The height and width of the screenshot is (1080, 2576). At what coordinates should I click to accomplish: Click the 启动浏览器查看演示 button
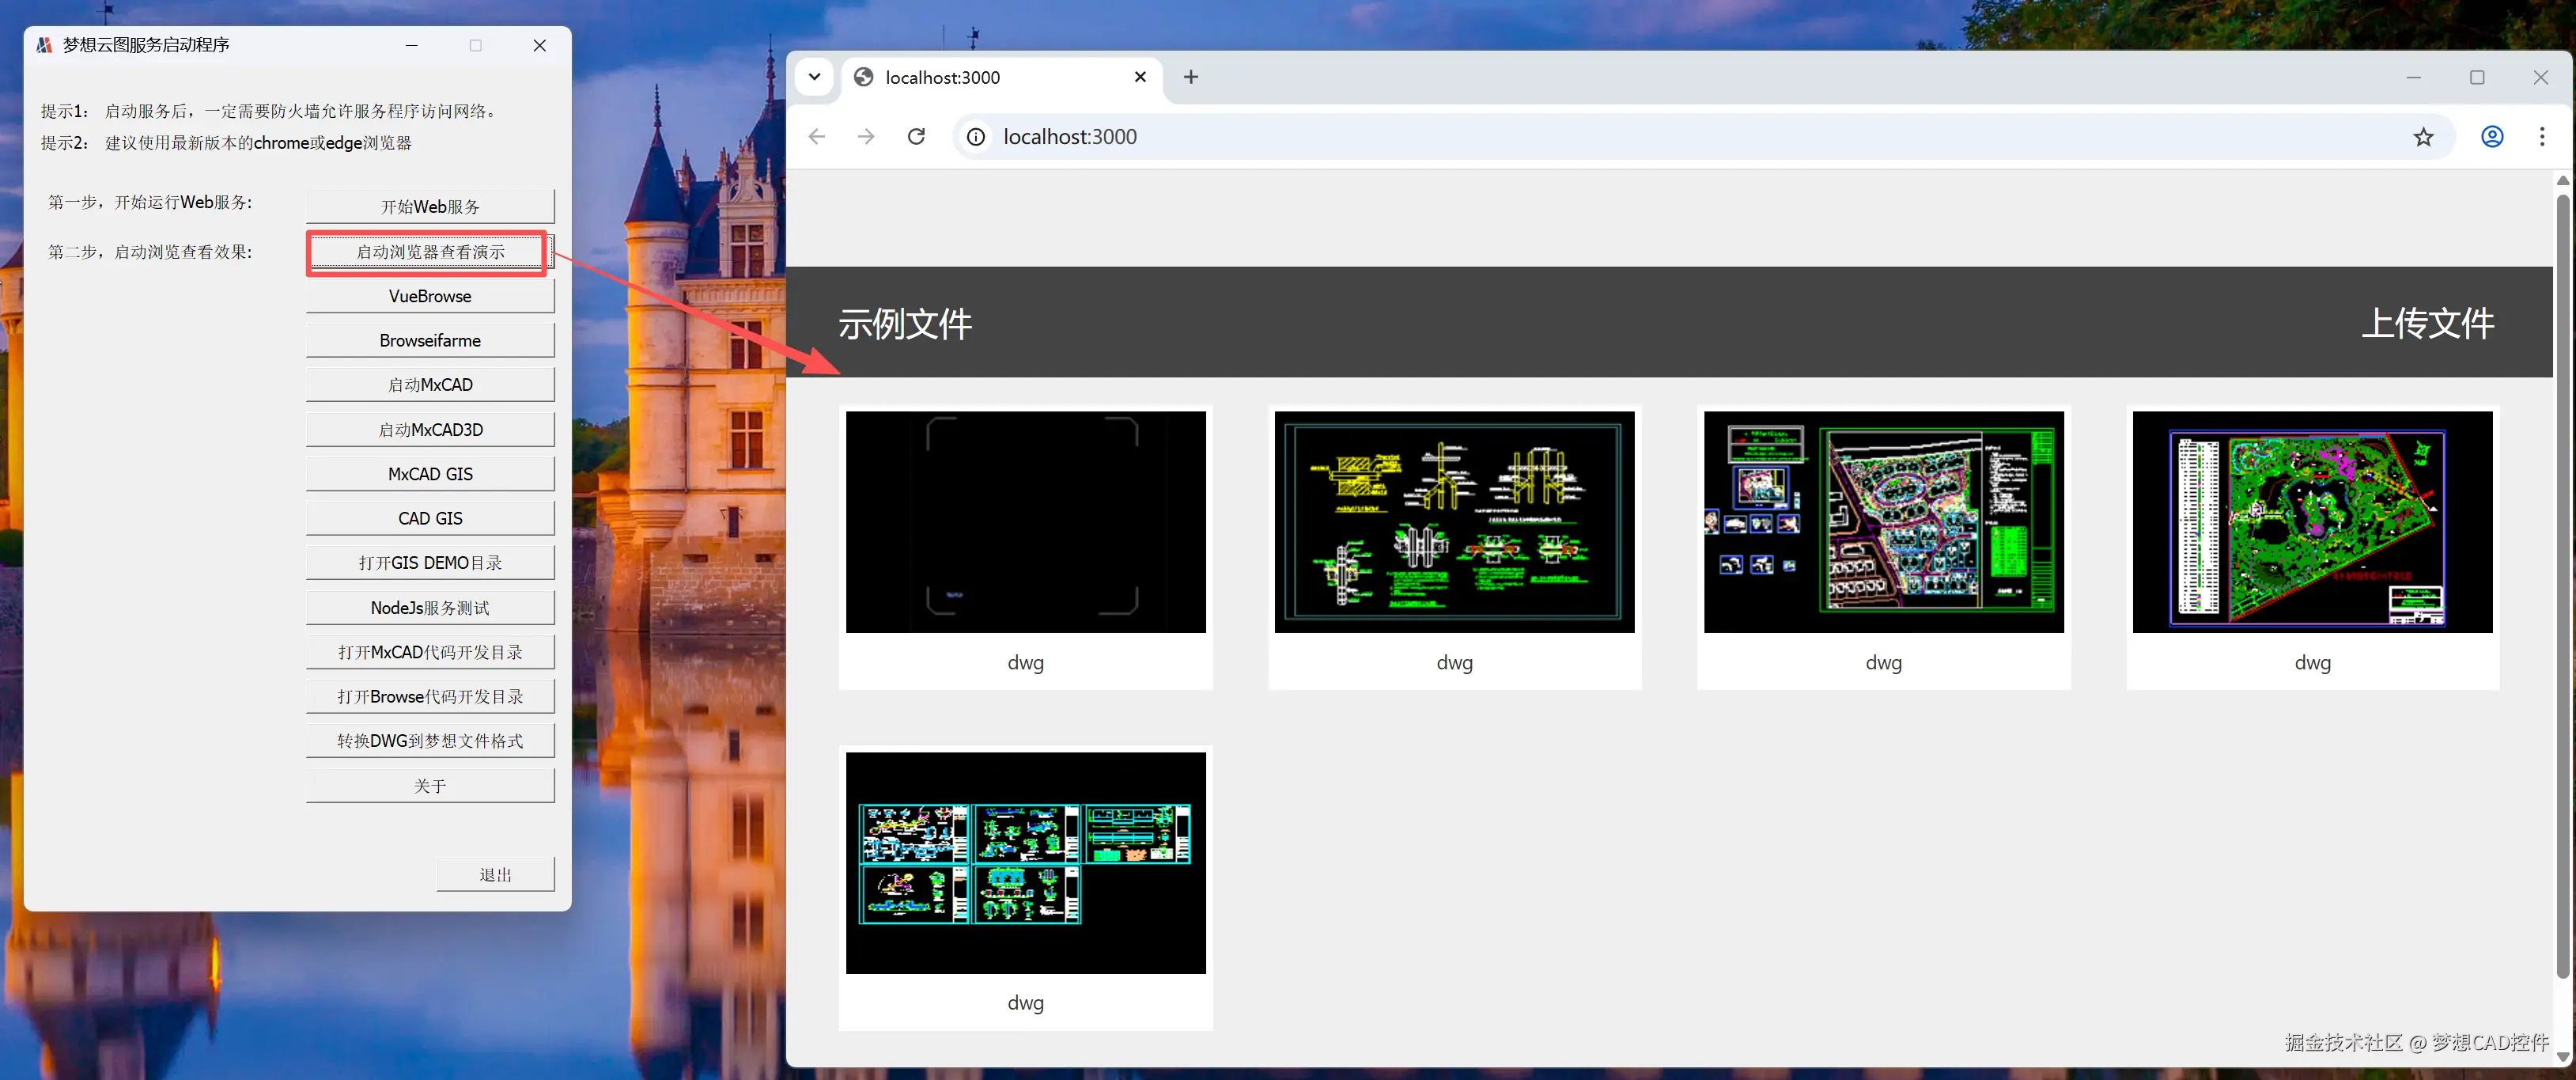pyautogui.click(x=430, y=252)
